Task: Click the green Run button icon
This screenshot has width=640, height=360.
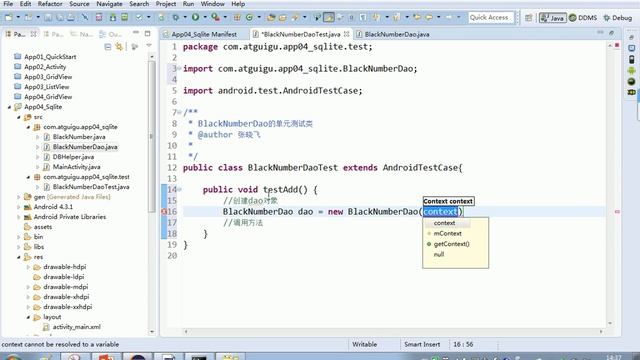Action: [196, 17]
